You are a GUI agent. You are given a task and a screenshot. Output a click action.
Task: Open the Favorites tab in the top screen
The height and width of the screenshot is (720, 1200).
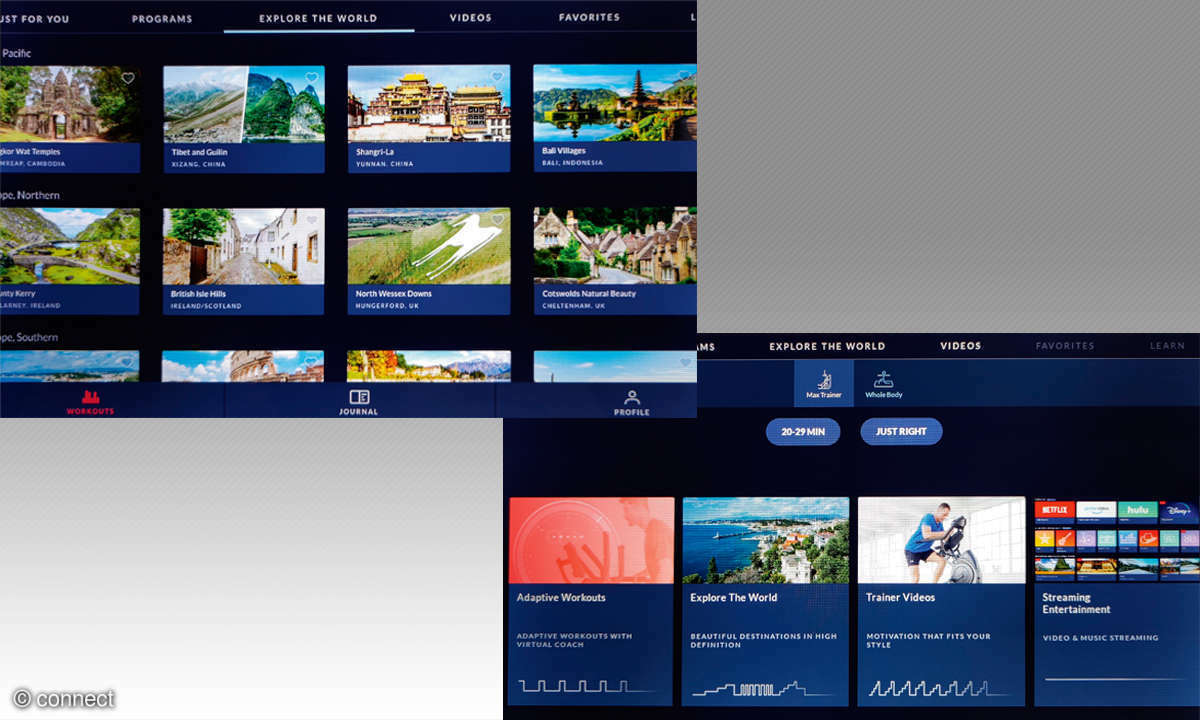(x=589, y=17)
